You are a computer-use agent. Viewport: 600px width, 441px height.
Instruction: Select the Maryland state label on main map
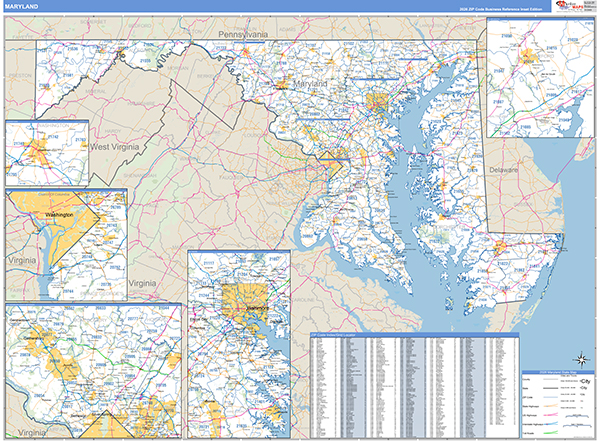[x=310, y=83]
